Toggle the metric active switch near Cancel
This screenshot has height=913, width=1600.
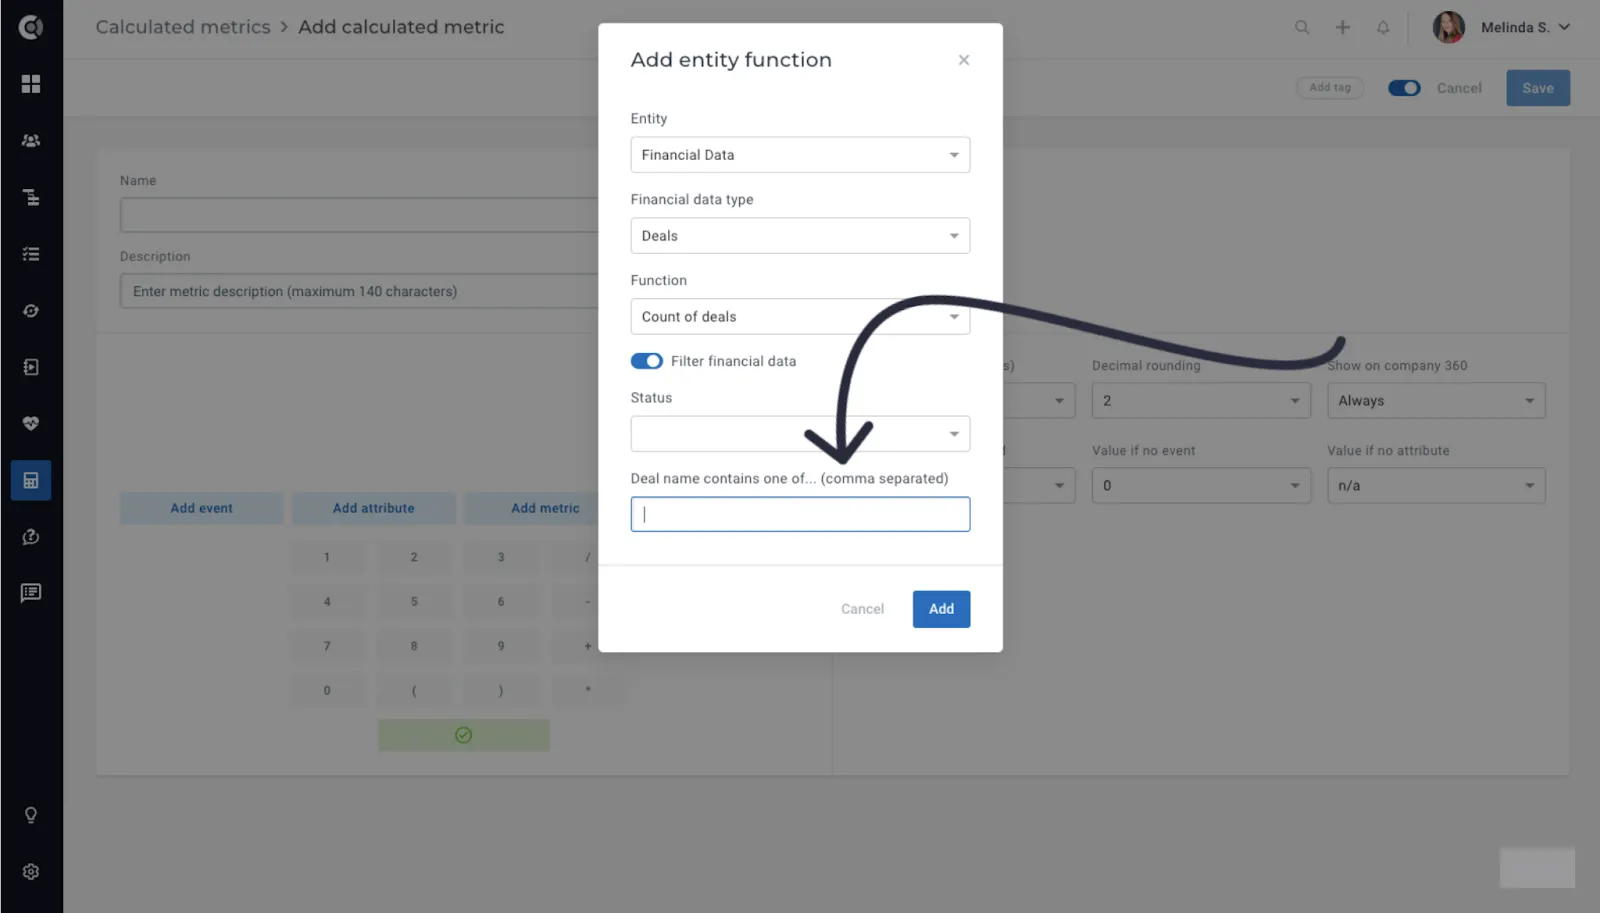(1404, 88)
